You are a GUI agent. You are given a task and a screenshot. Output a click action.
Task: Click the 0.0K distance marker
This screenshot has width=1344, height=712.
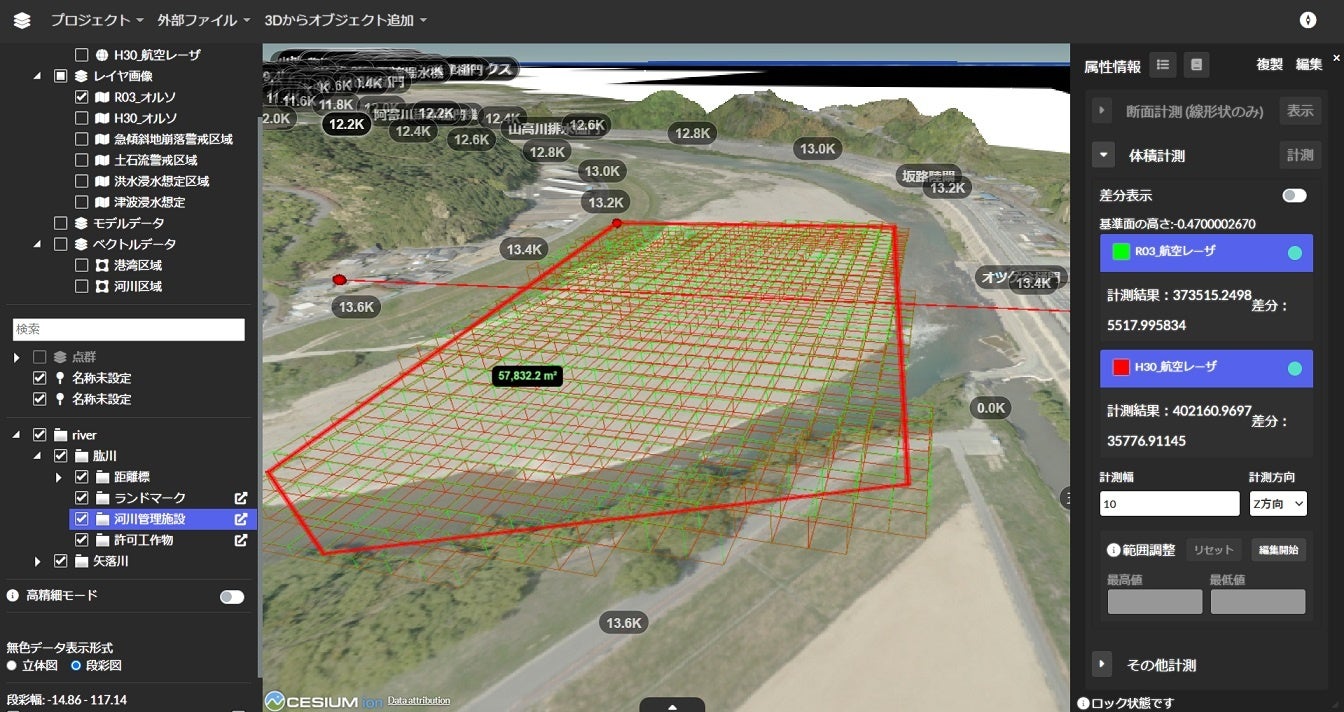click(x=991, y=408)
